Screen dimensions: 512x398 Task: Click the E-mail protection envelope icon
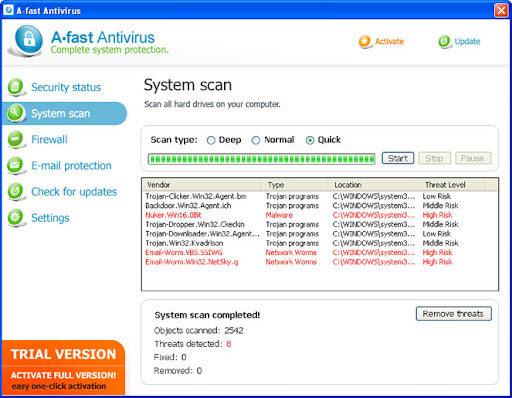tap(15, 165)
